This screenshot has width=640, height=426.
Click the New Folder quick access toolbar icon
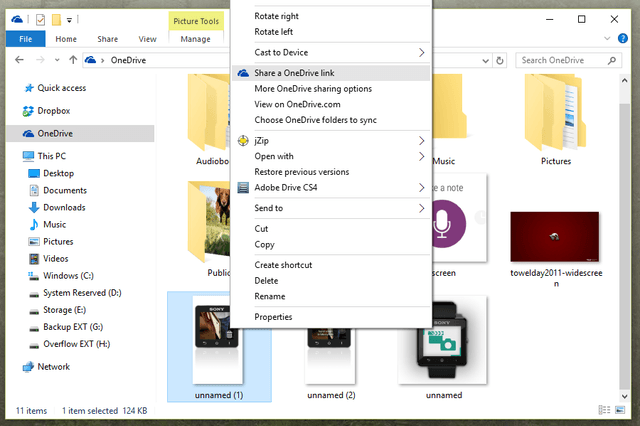(56, 20)
